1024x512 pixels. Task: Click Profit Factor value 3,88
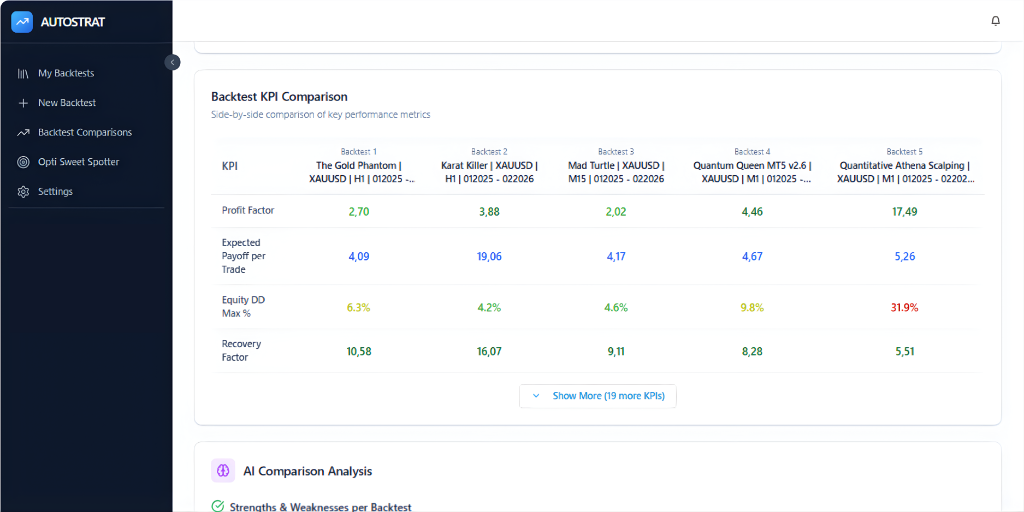point(489,212)
